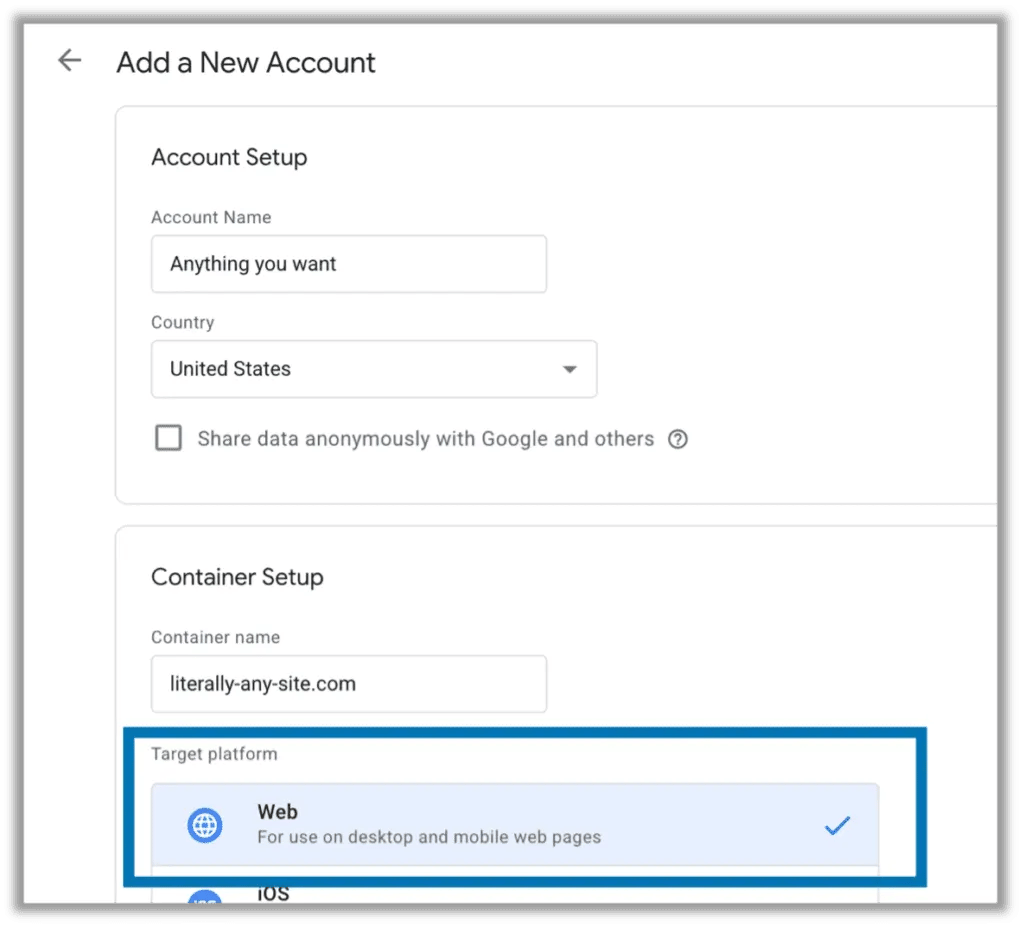The width and height of the screenshot is (1024, 929).
Task: Click the 'Container name' label
Action: tap(216, 637)
